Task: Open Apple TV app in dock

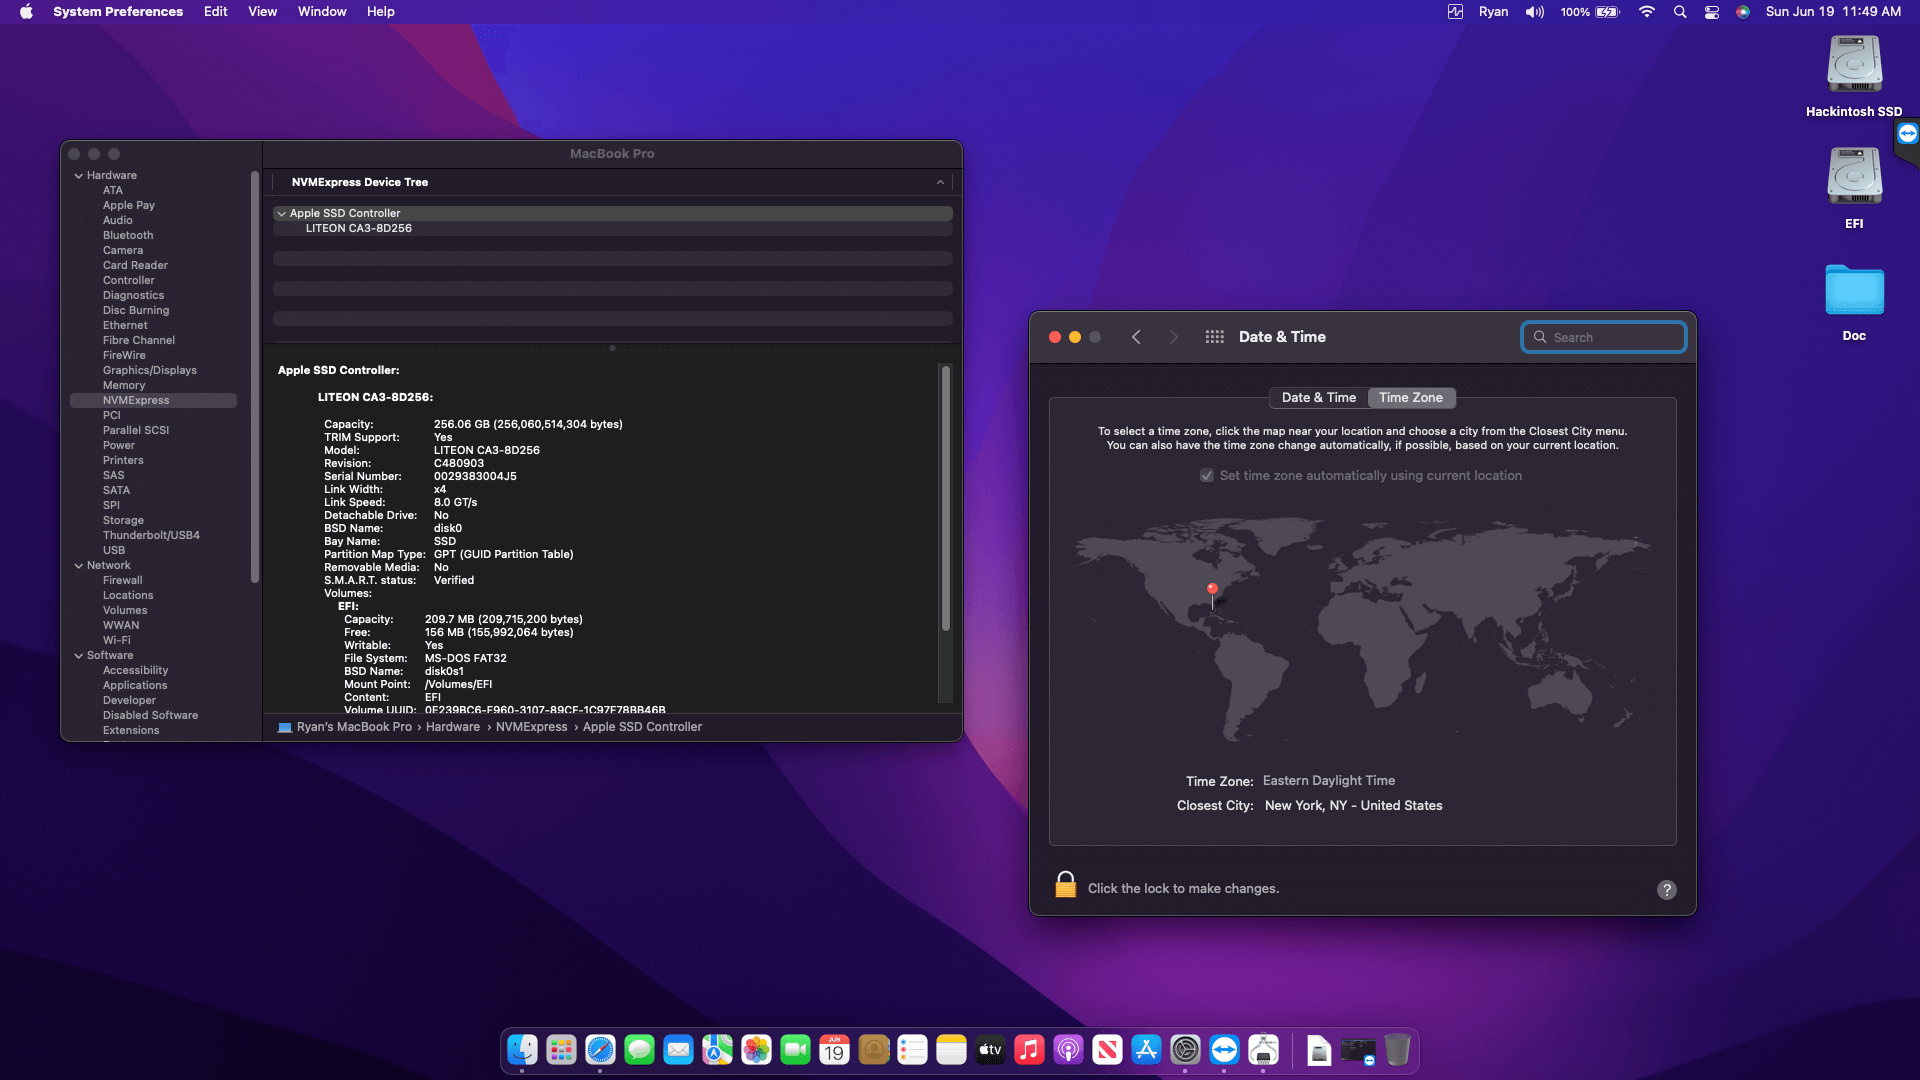Action: click(990, 1050)
